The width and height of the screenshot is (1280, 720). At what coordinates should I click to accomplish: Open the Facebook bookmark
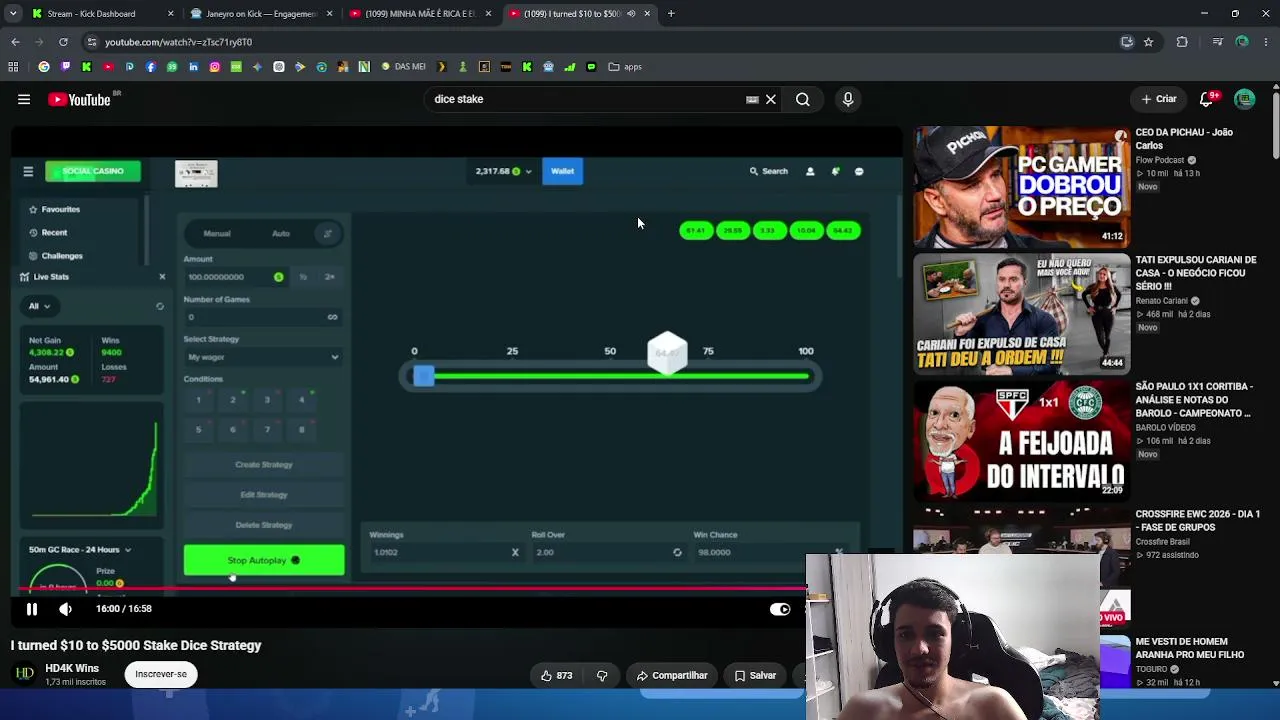coord(151,67)
